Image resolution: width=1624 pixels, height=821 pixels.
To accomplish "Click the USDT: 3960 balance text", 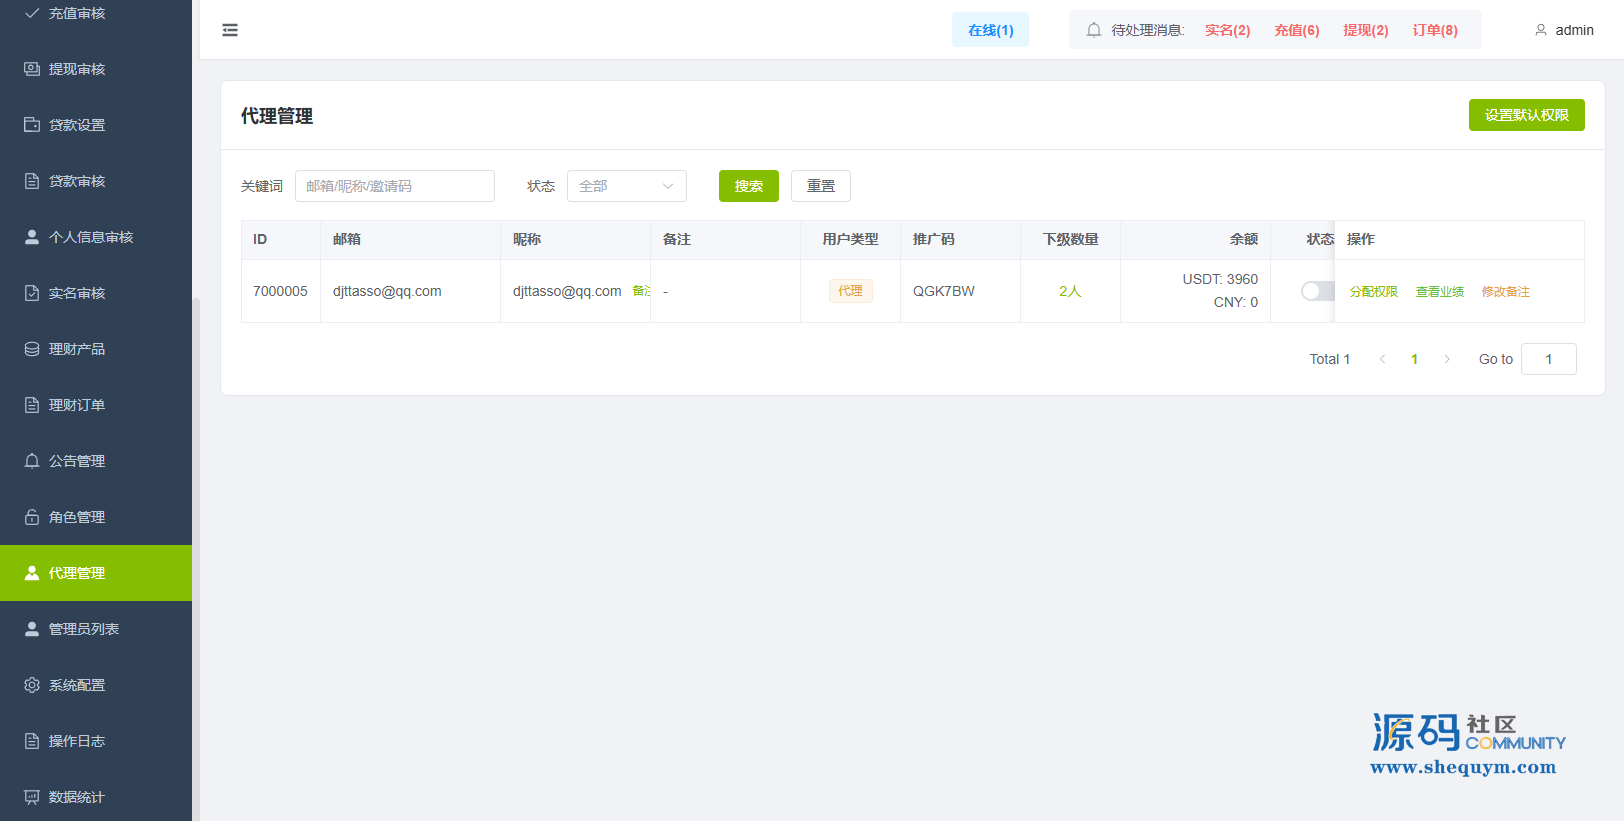I will (1220, 279).
